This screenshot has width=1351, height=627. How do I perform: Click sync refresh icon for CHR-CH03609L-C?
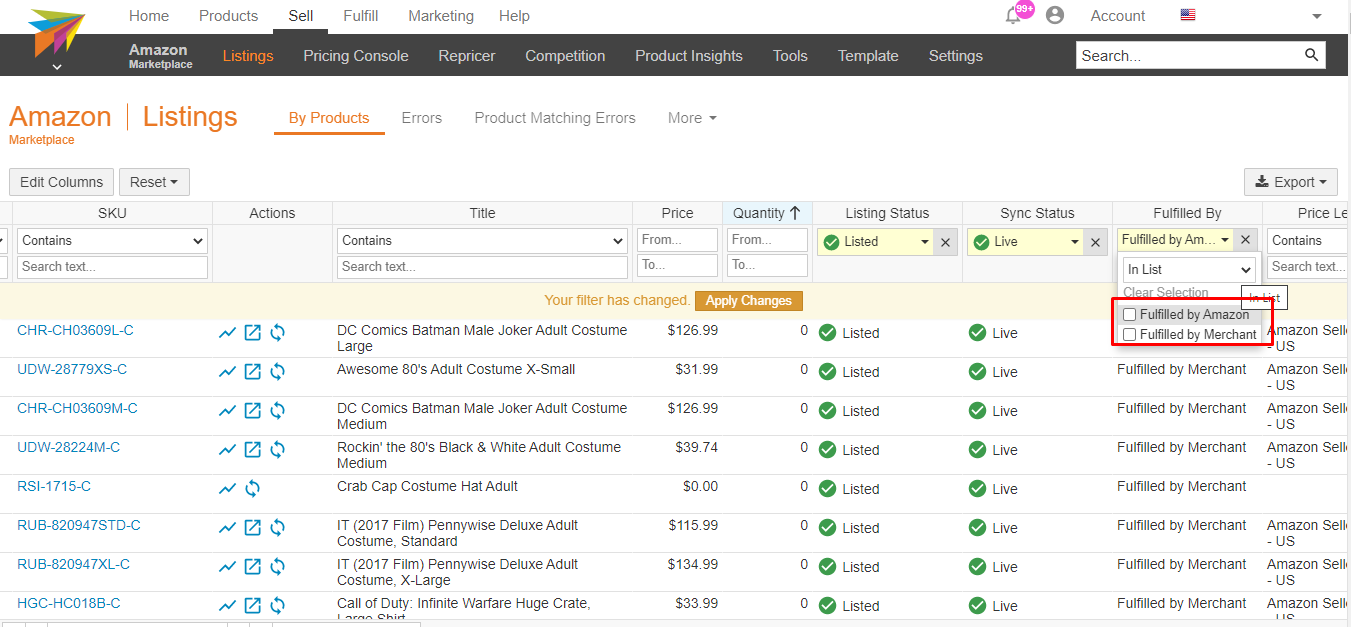pyautogui.click(x=278, y=333)
